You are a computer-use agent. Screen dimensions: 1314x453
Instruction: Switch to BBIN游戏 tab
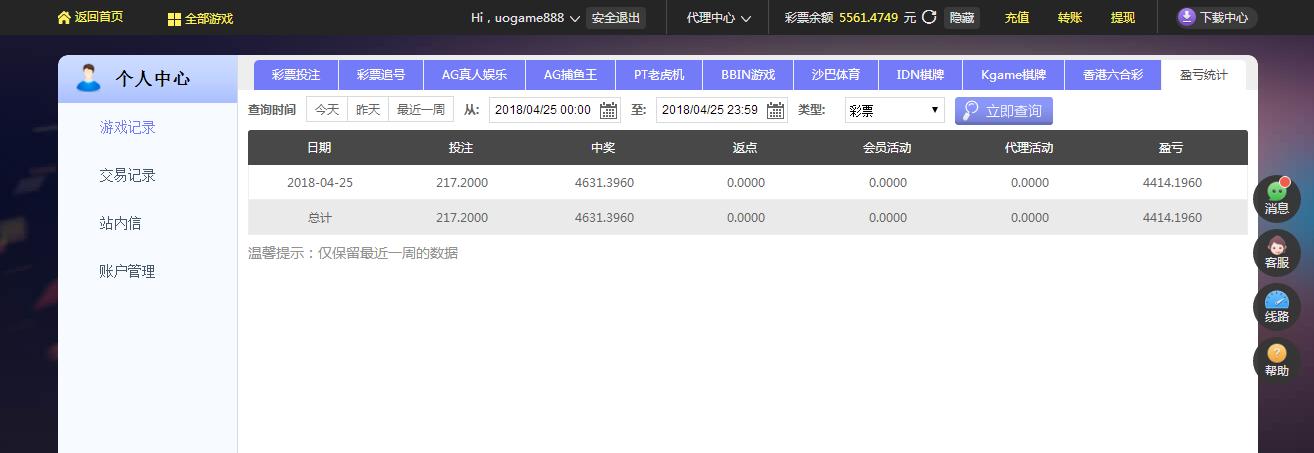(748, 75)
